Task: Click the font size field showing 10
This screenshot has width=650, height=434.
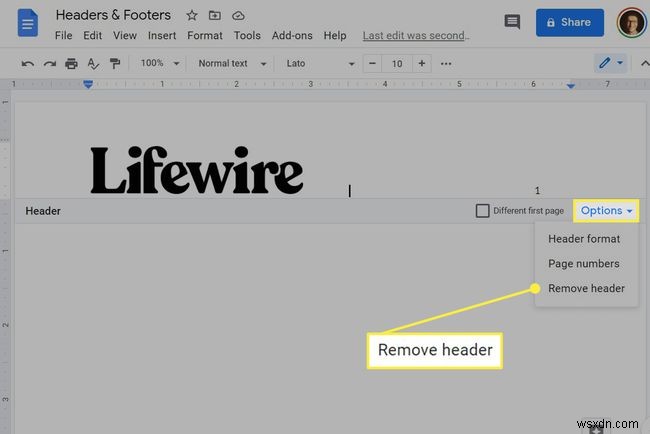Action: click(x=397, y=63)
